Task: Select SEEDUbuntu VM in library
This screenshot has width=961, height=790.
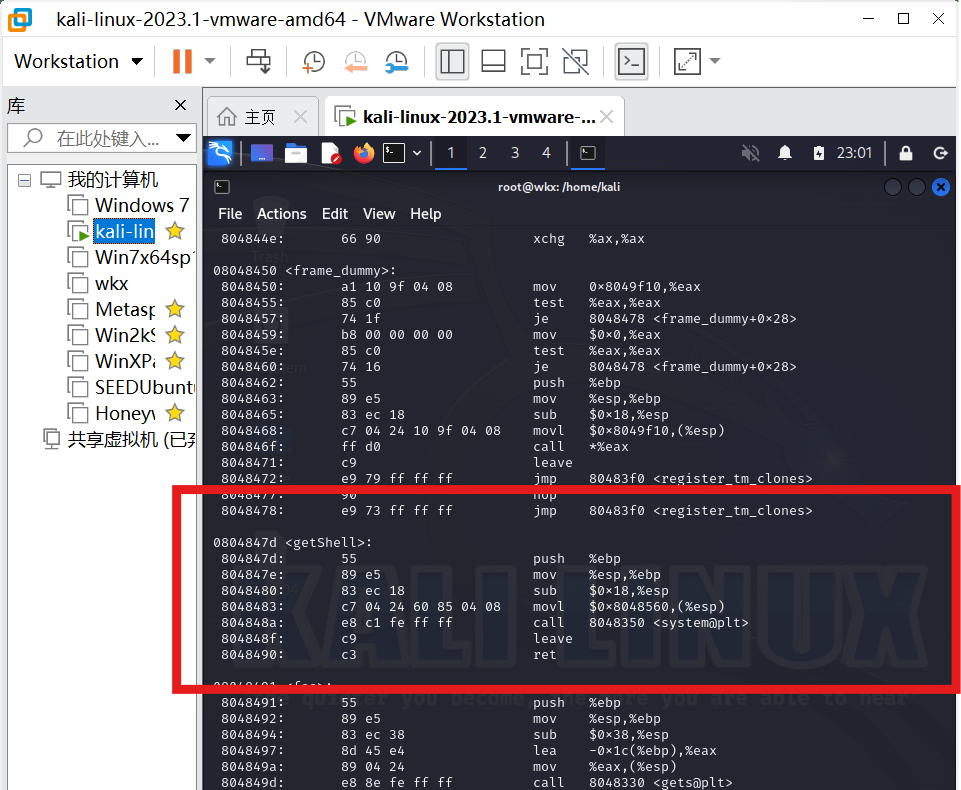Action: 131,387
